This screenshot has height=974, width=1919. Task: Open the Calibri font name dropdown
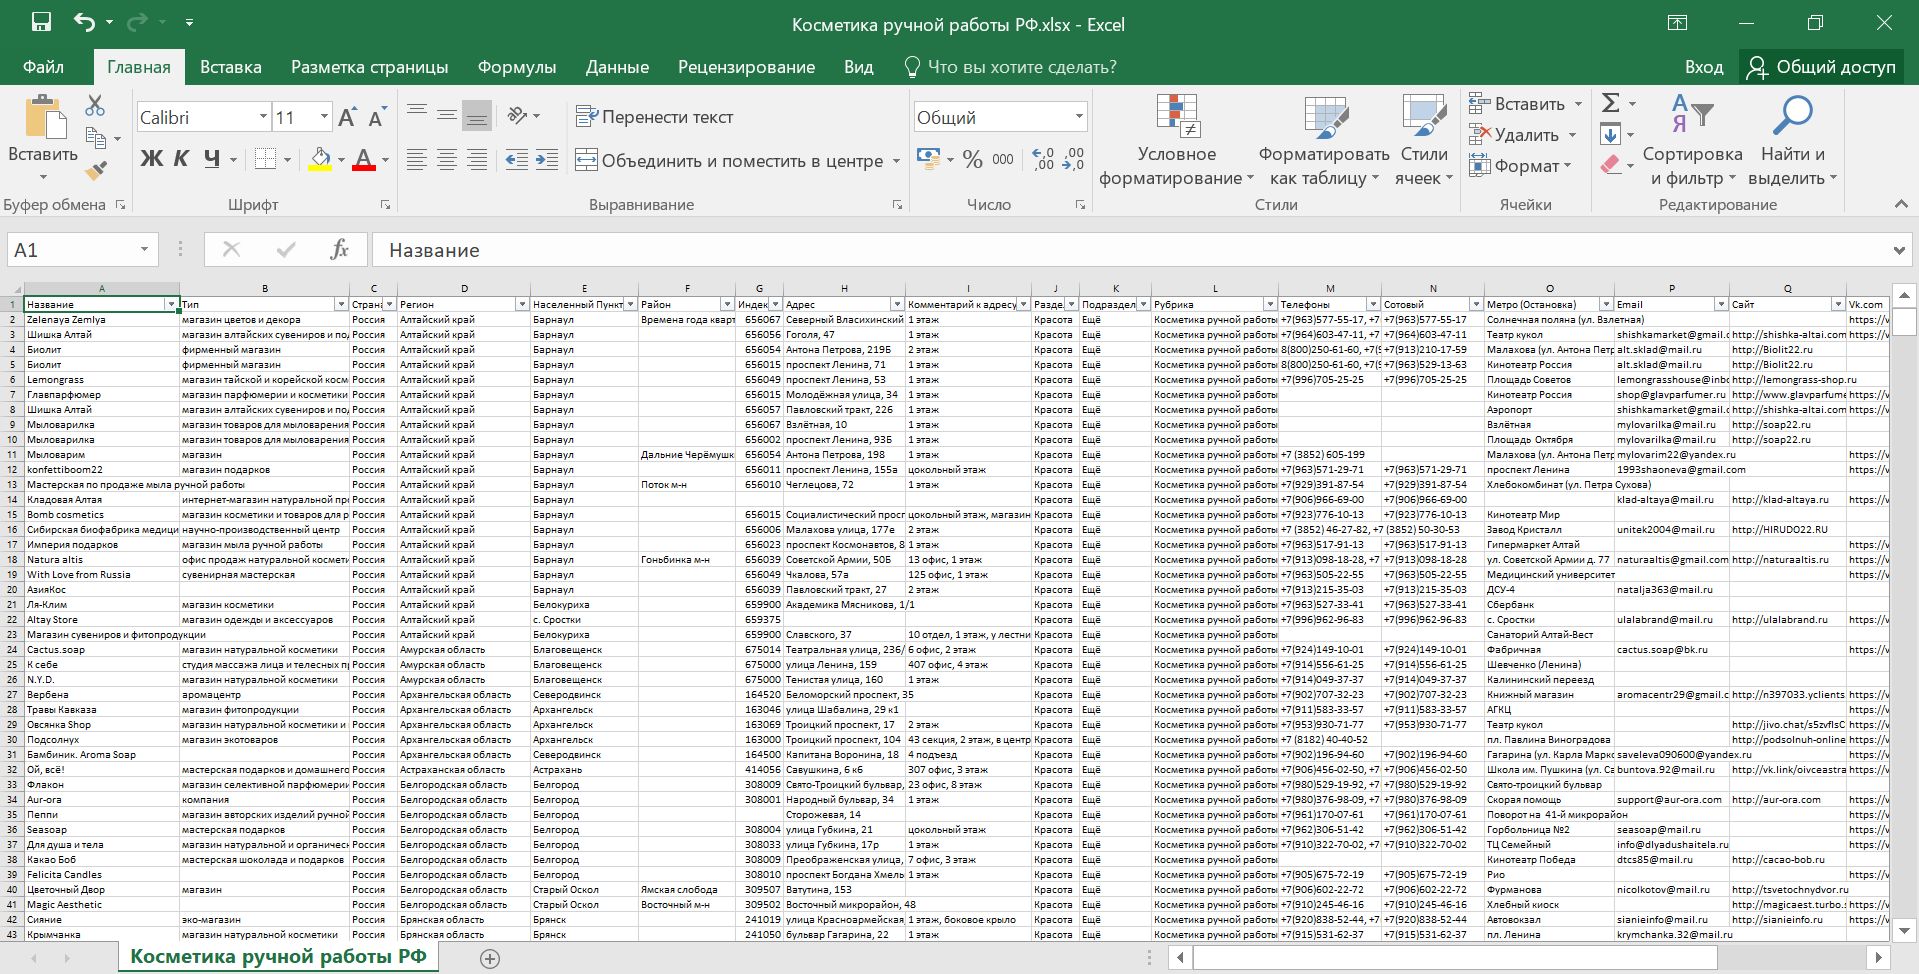coord(263,117)
